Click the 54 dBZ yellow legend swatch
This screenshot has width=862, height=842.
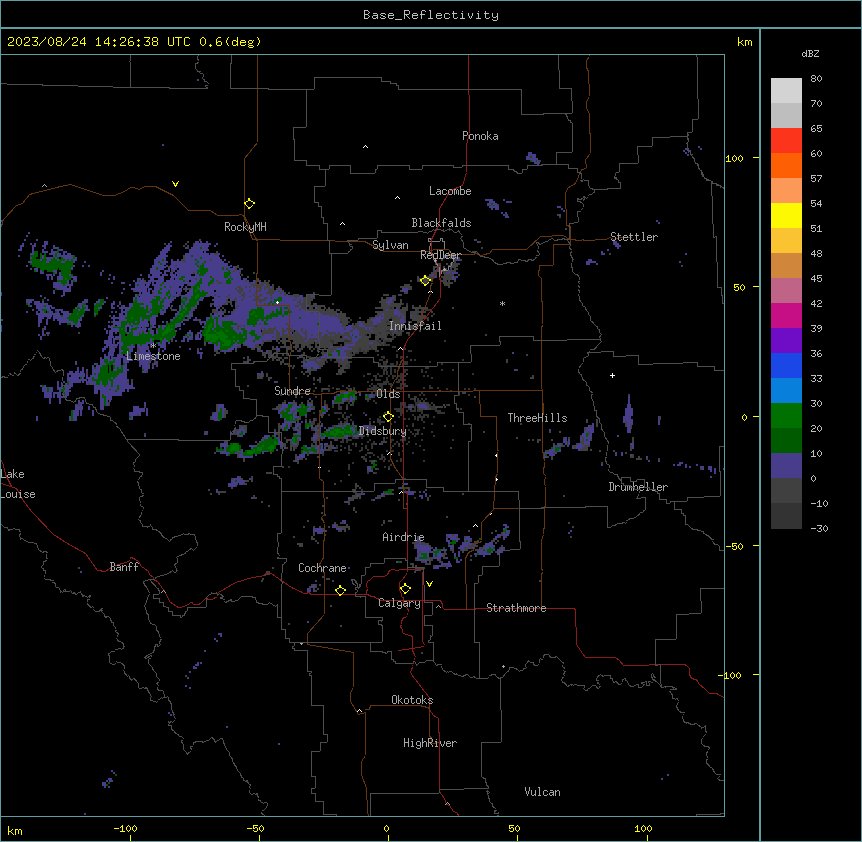click(786, 215)
